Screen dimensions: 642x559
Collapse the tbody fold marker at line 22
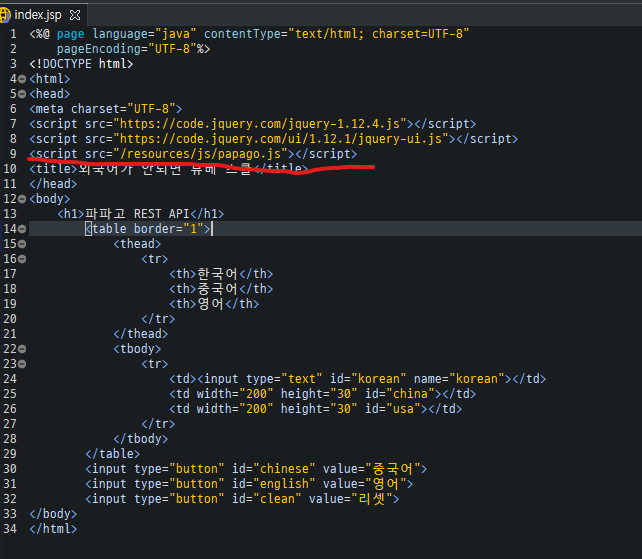[22, 349]
